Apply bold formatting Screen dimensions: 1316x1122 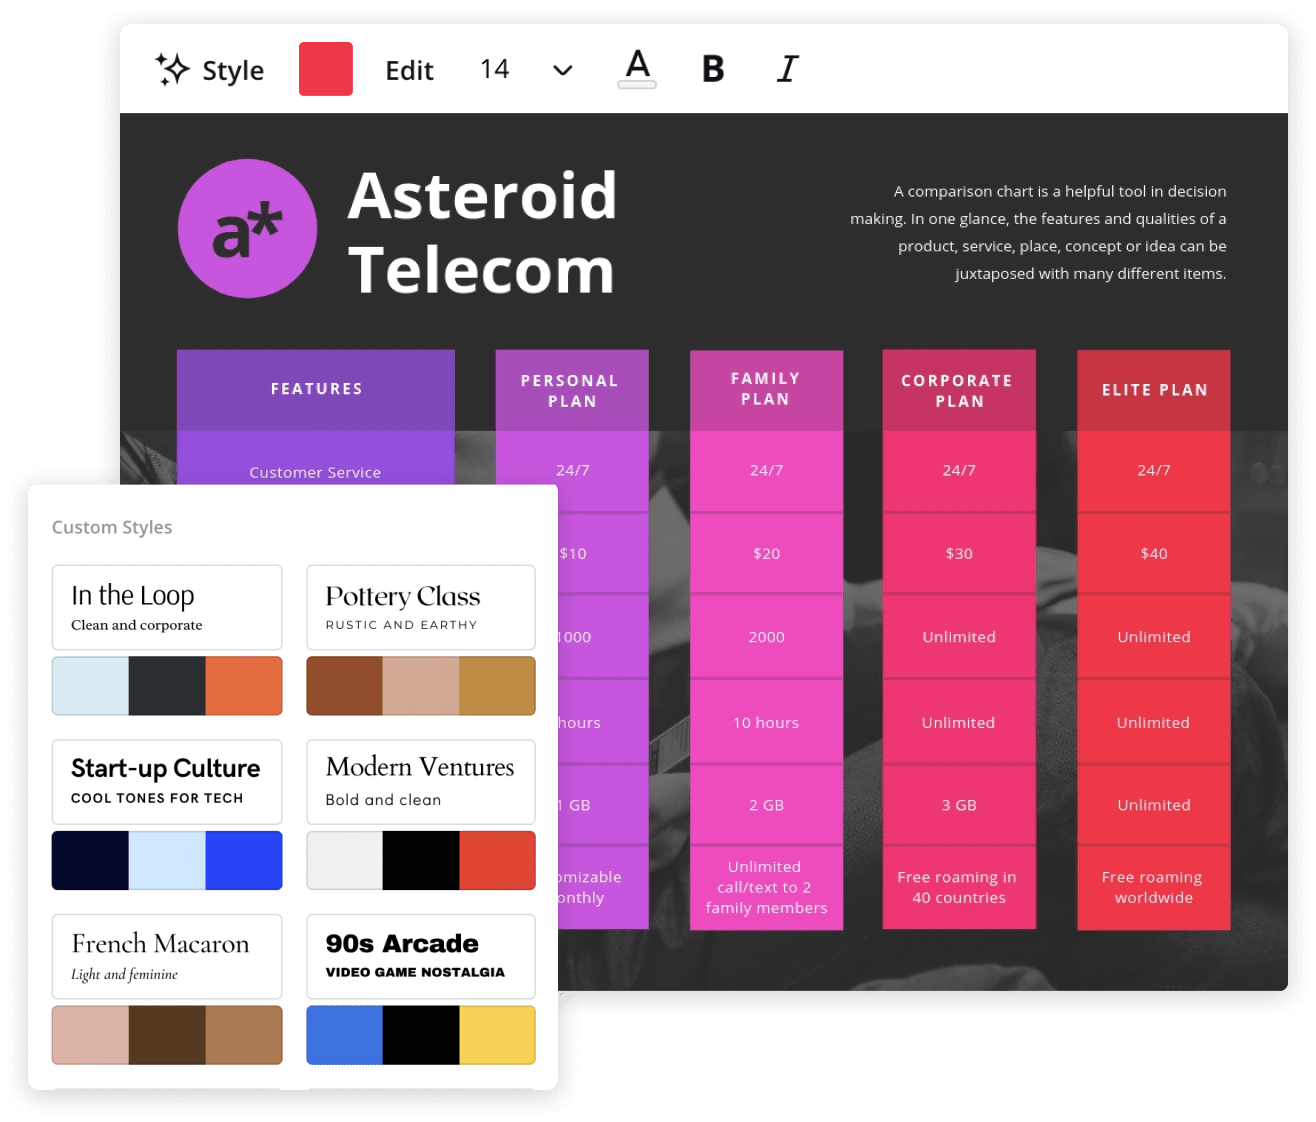tap(712, 69)
